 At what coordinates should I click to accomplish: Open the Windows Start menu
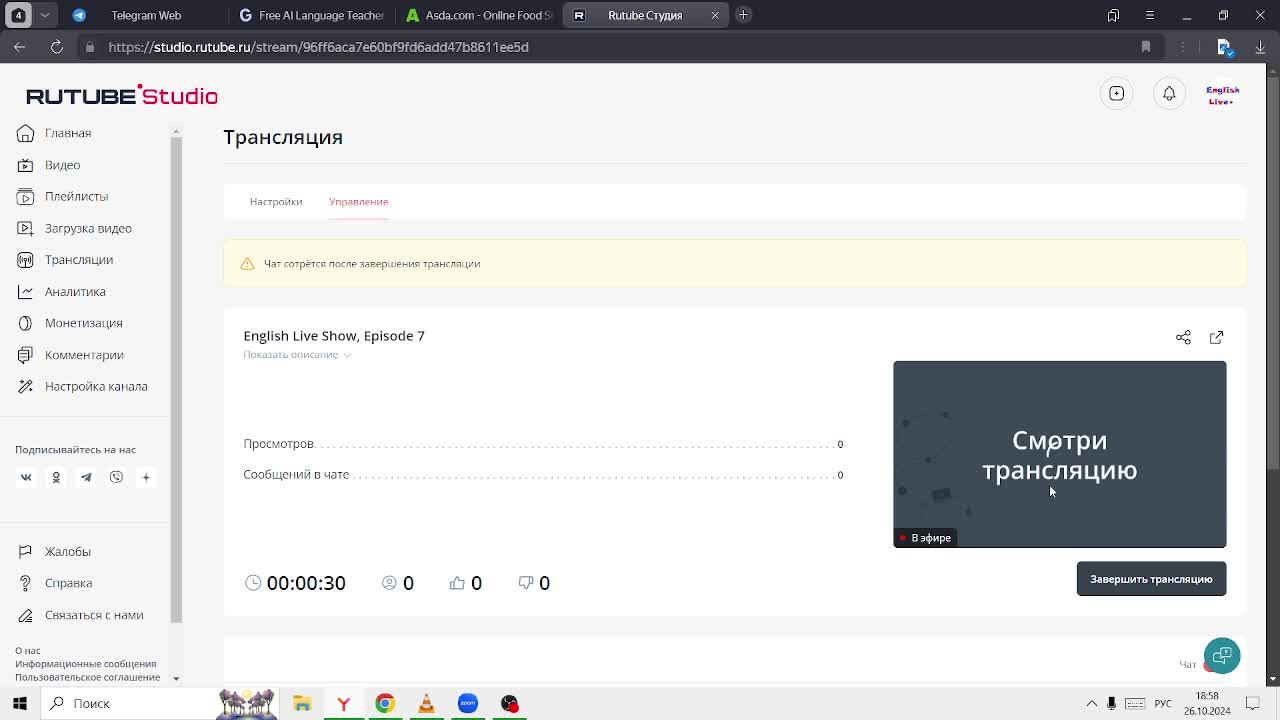pos(20,703)
